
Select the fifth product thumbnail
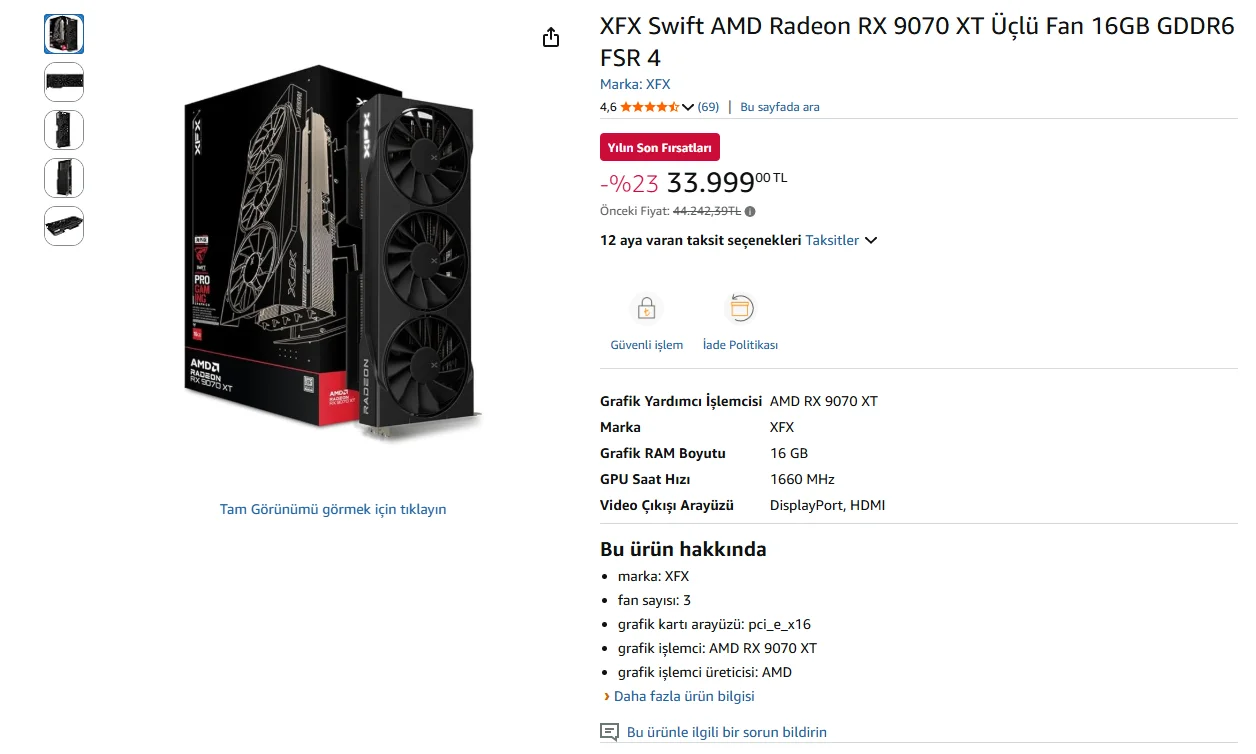[64, 226]
